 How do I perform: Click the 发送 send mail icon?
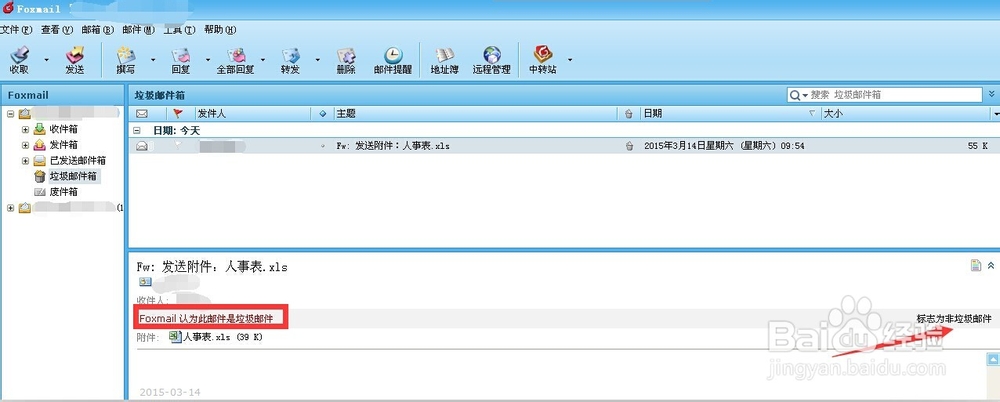coord(75,55)
